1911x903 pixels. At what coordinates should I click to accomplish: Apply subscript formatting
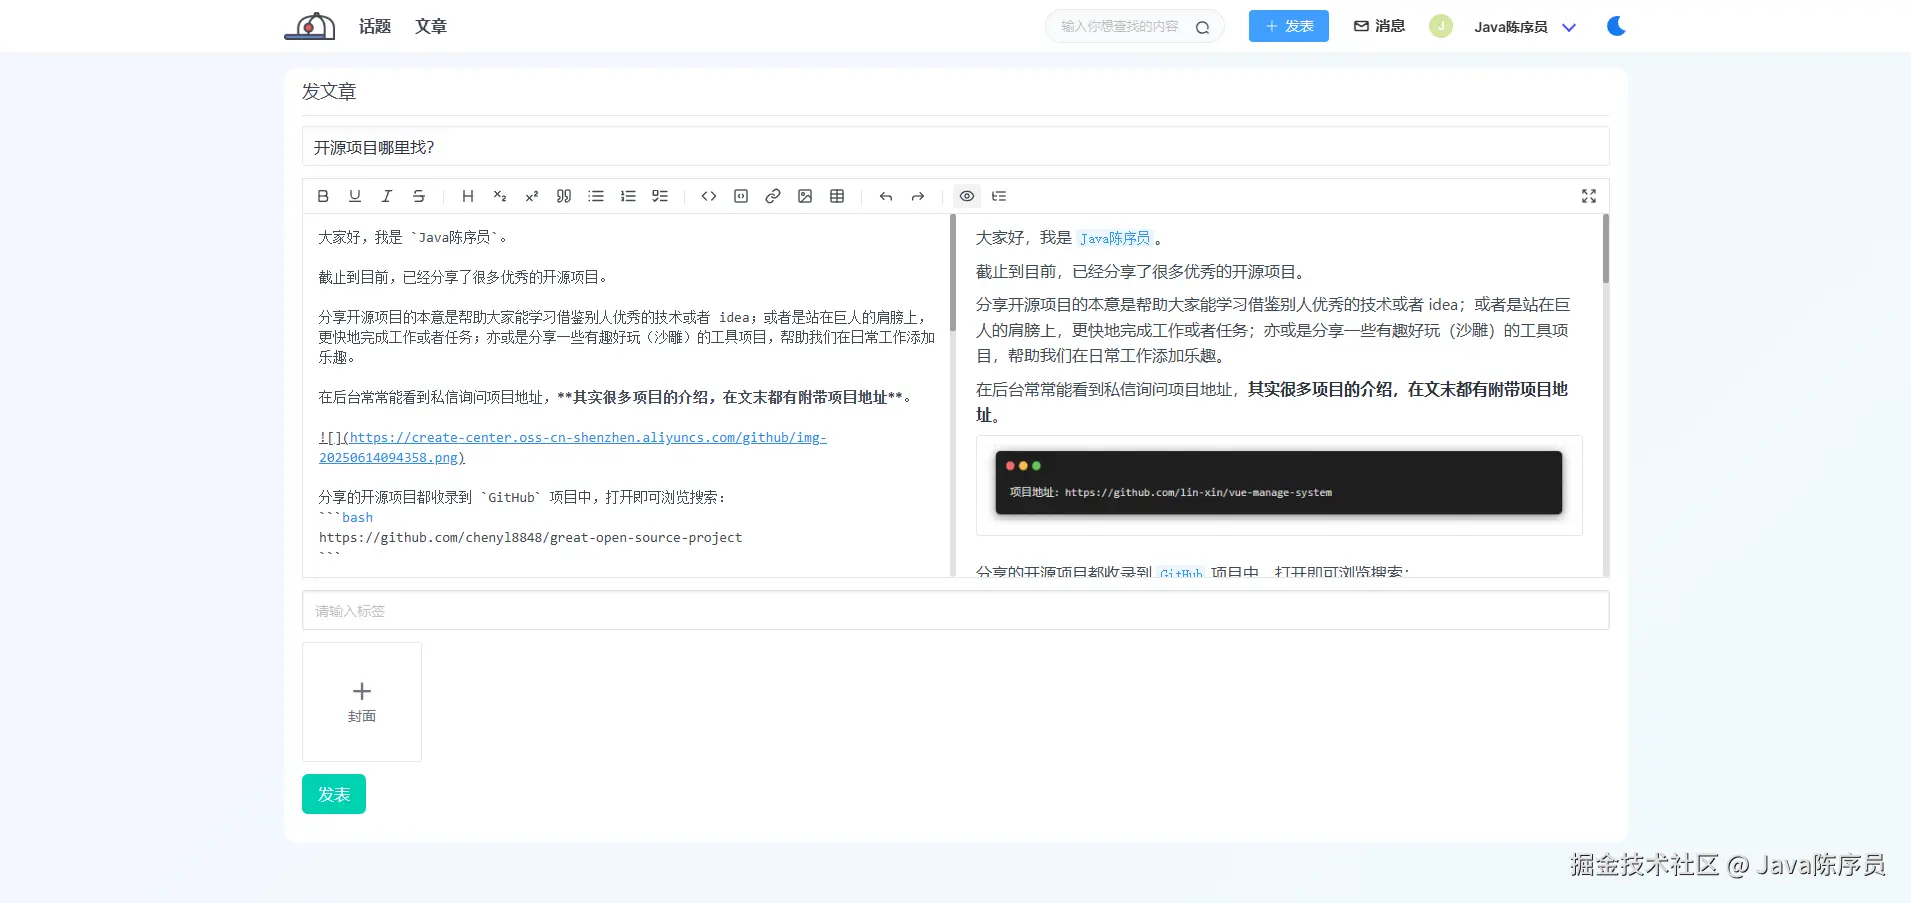(500, 196)
